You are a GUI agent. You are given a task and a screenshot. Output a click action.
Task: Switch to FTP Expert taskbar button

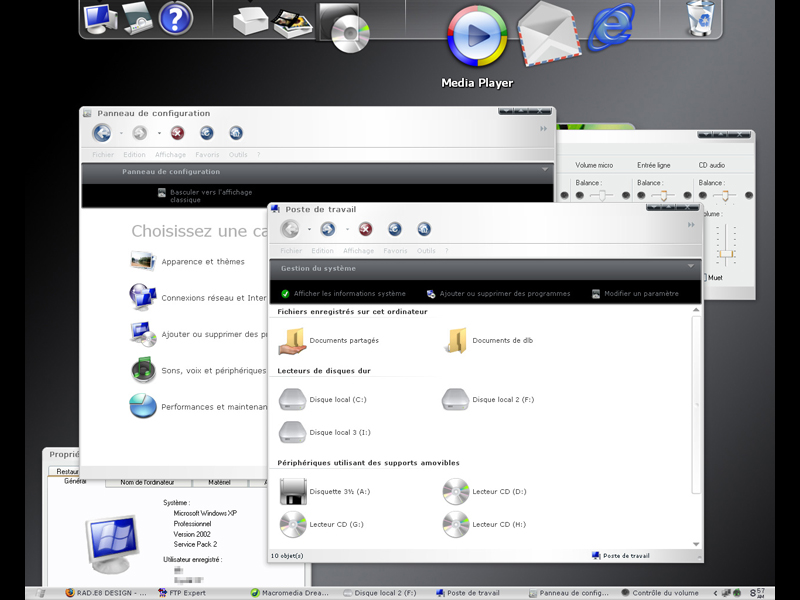182,593
